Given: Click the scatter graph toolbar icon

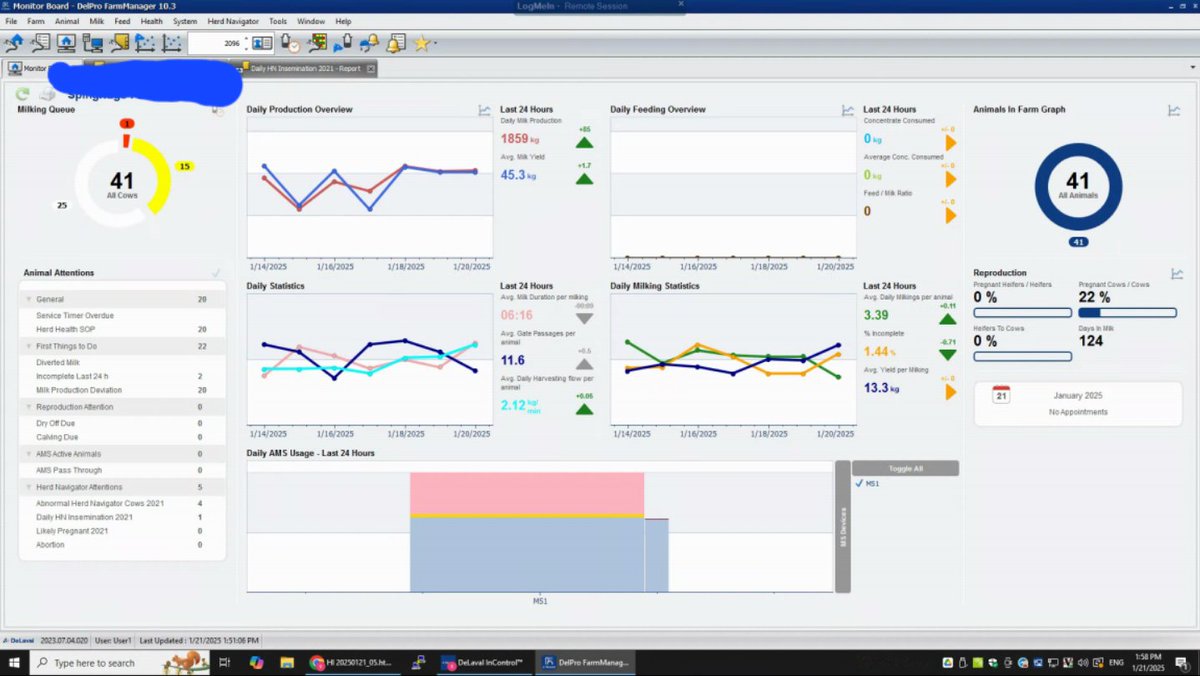Looking at the screenshot, I should [x=172, y=43].
